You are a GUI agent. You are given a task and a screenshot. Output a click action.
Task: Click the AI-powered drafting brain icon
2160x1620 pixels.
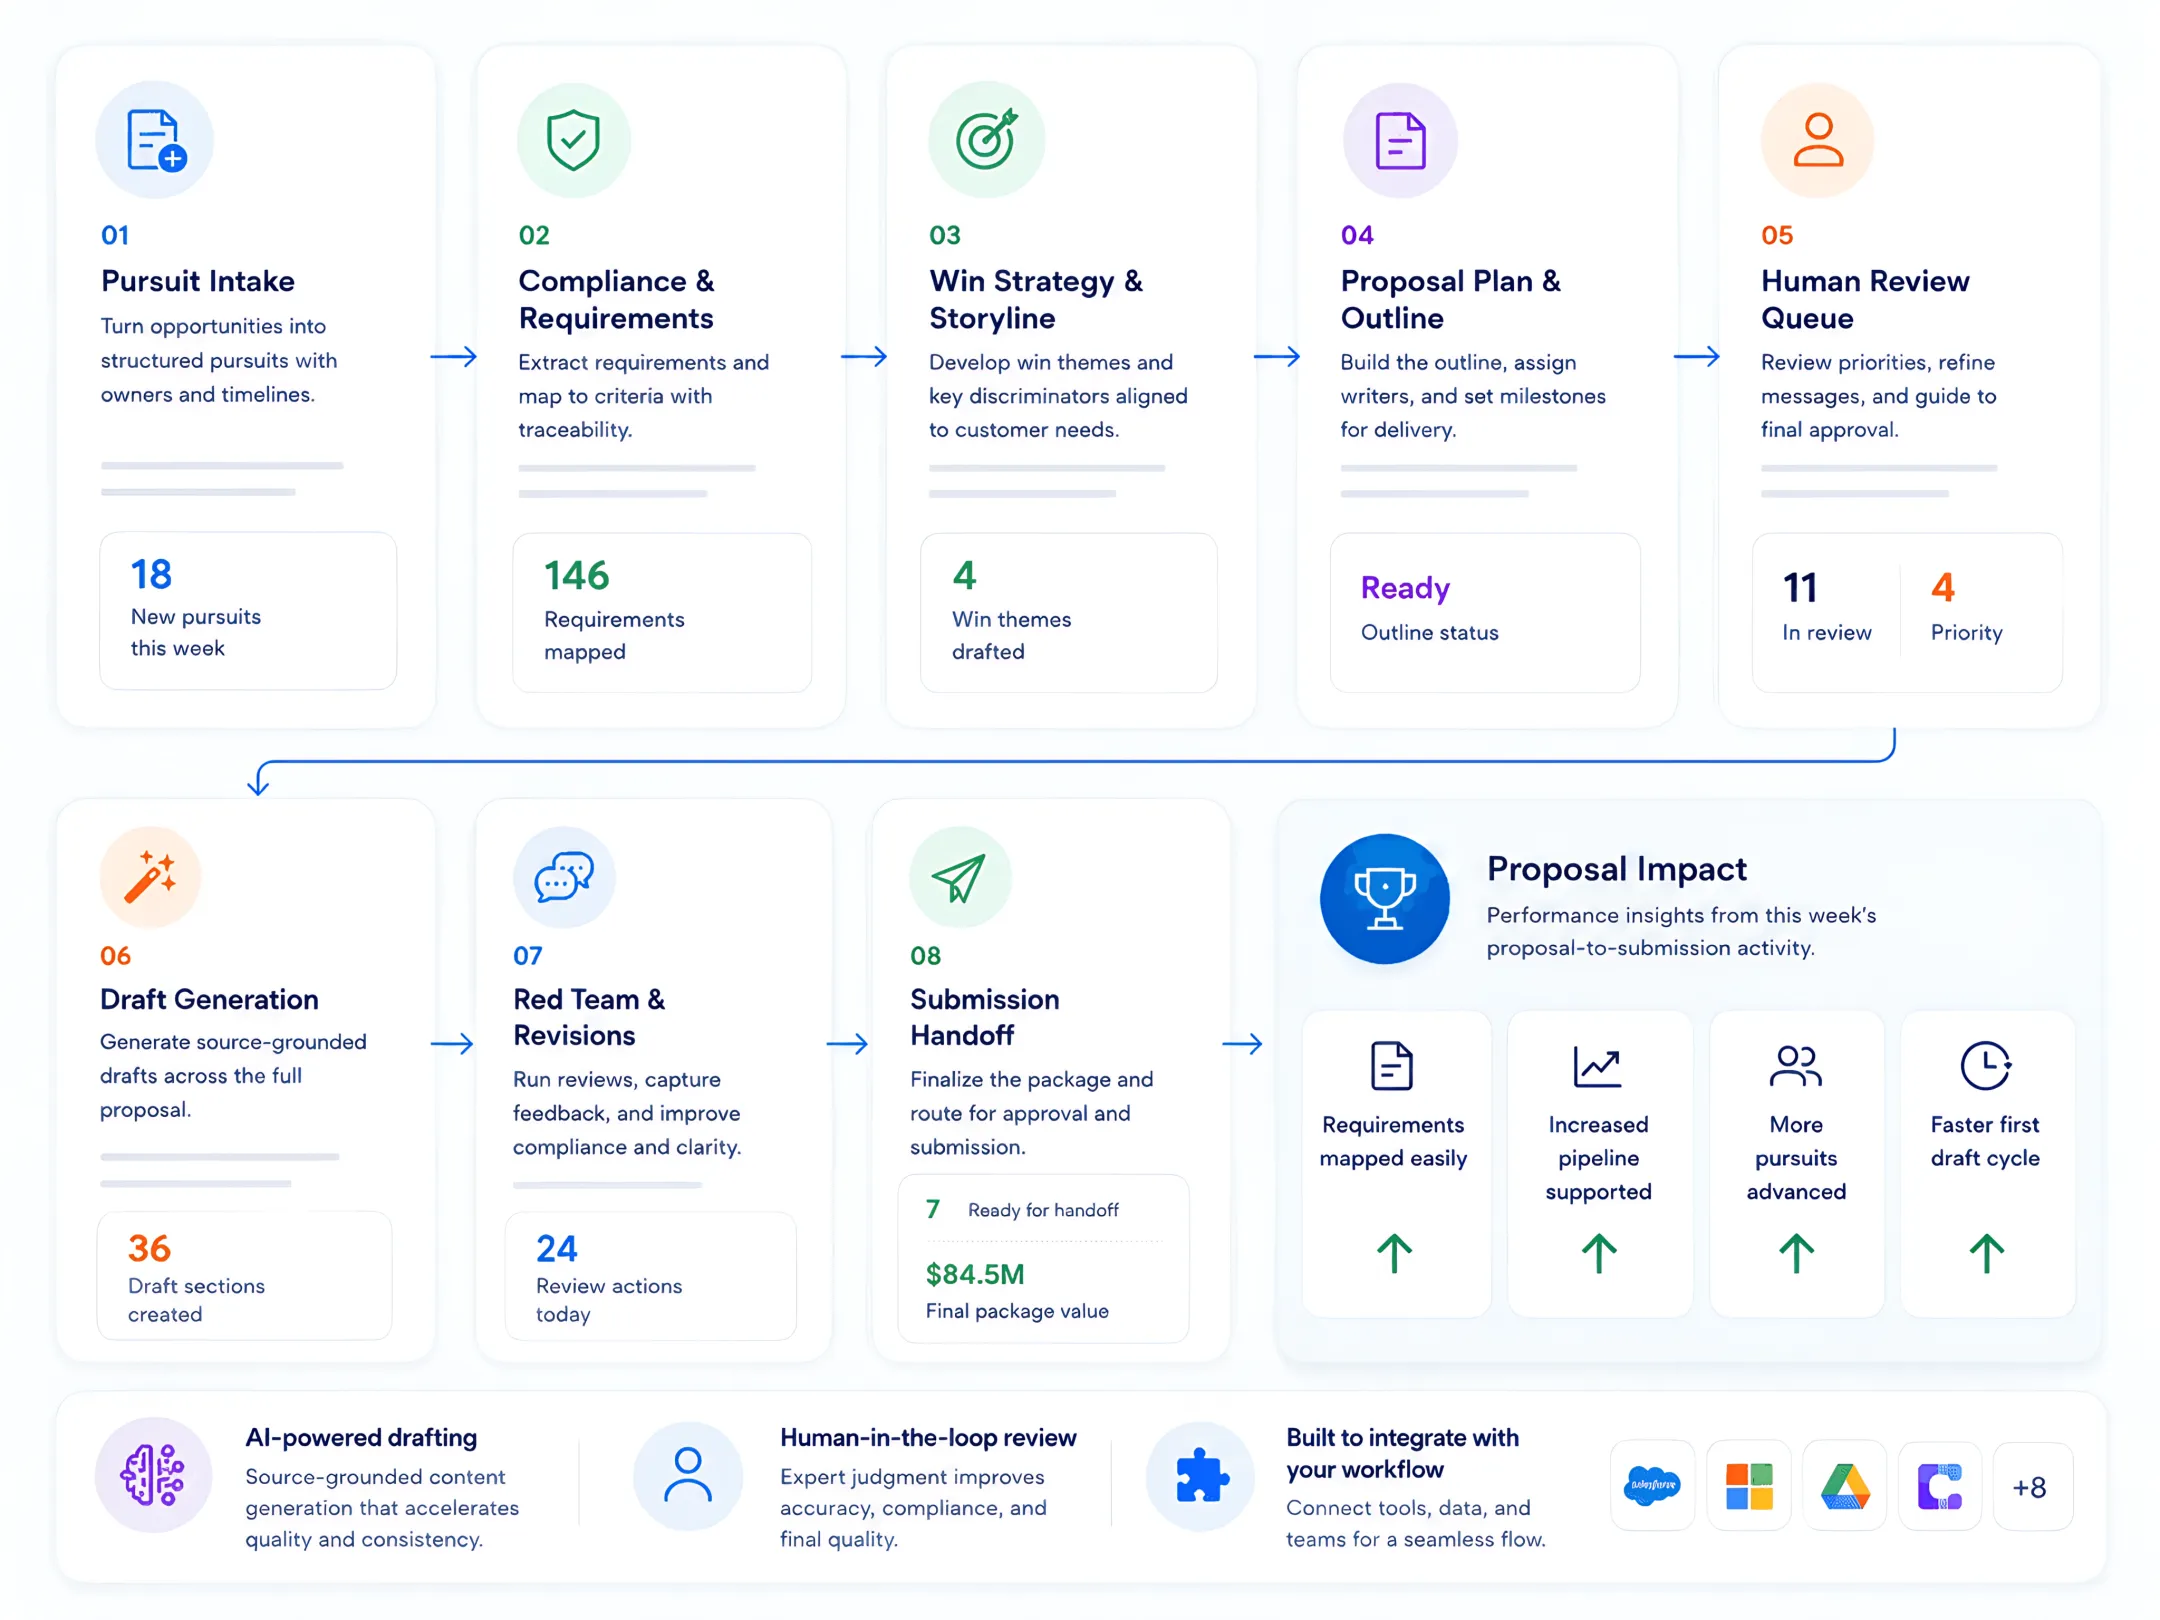[153, 1475]
